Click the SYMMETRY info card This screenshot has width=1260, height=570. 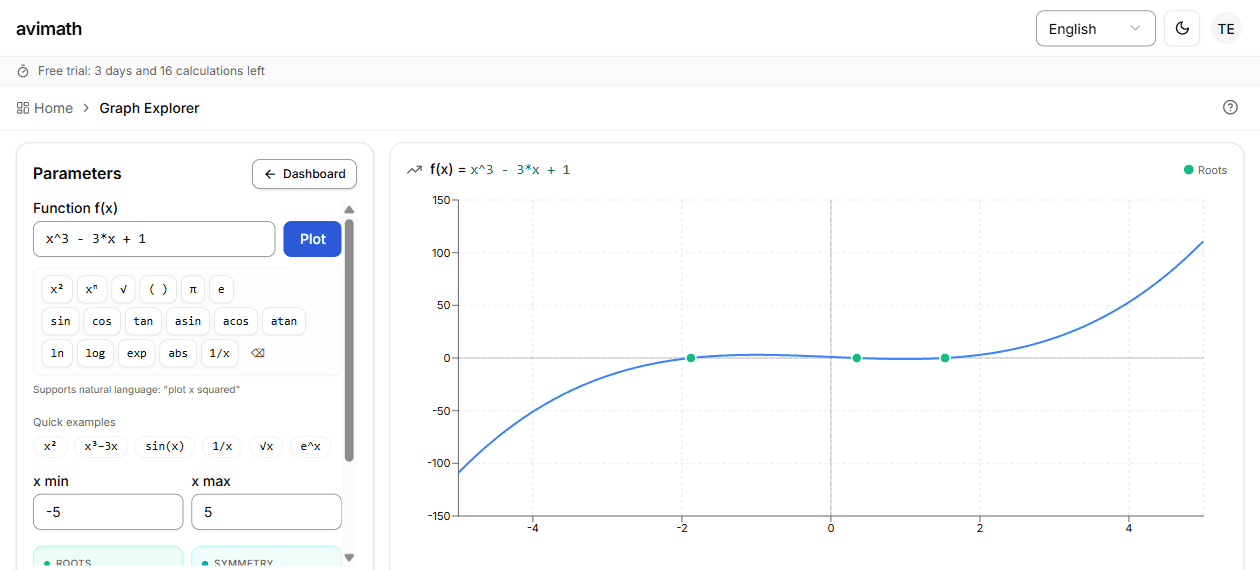coord(267,558)
